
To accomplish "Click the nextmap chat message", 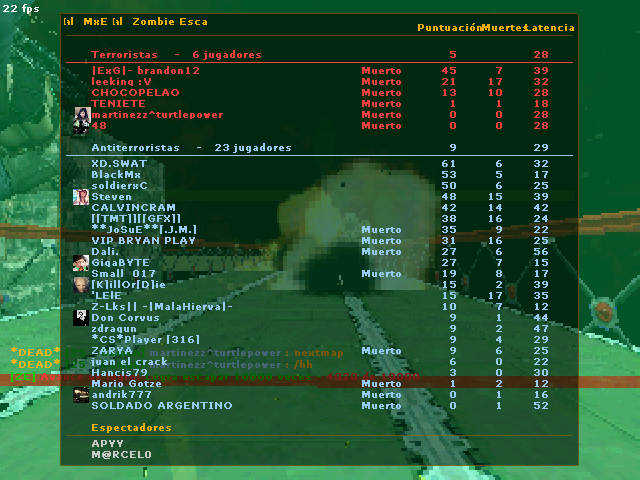I will click(319, 353).
